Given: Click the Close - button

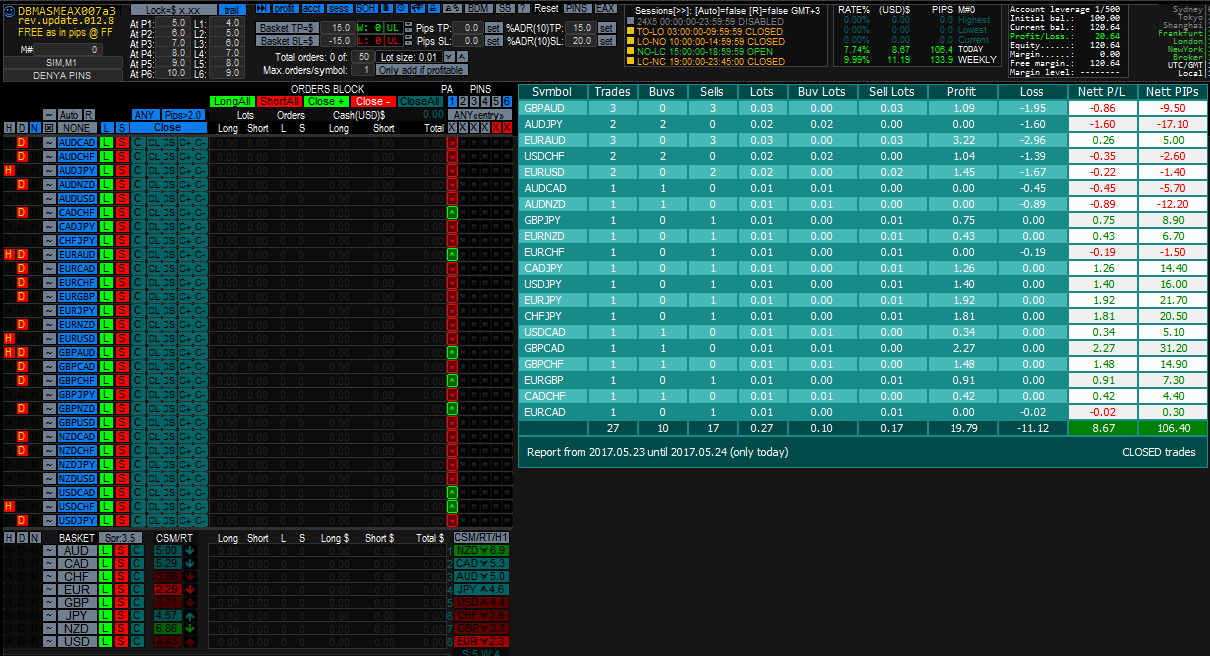Looking at the screenshot, I should [x=373, y=101].
